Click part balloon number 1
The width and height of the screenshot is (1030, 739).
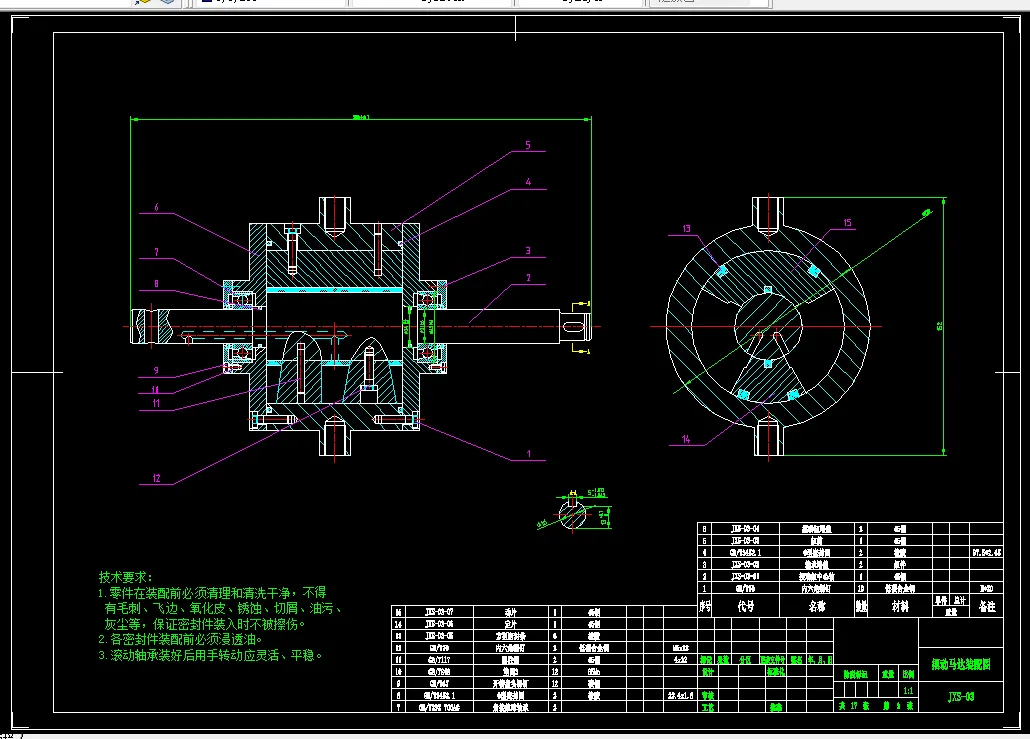point(529,454)
